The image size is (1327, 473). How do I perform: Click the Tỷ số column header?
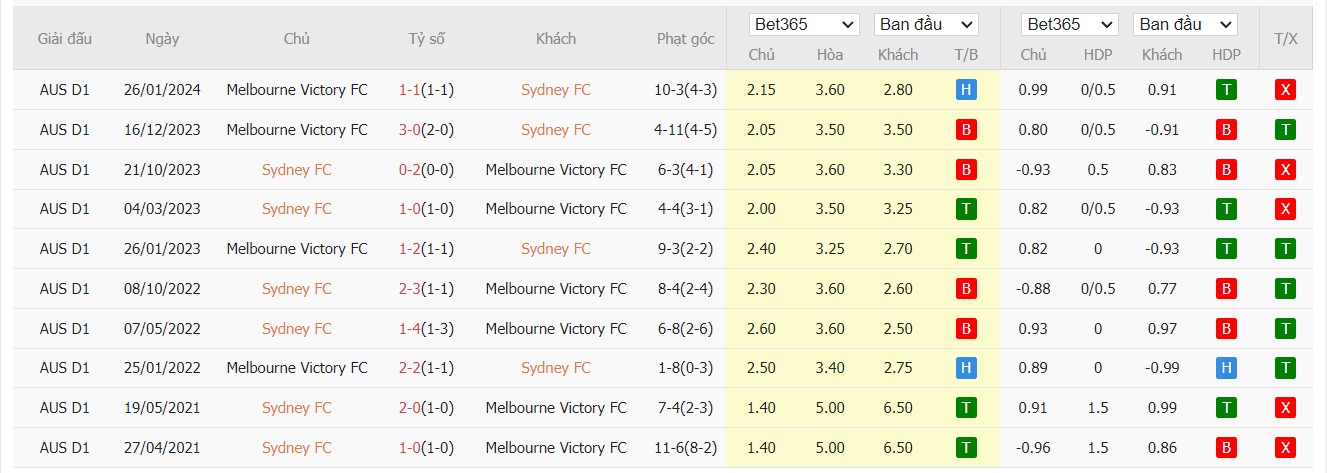(427, 39)
